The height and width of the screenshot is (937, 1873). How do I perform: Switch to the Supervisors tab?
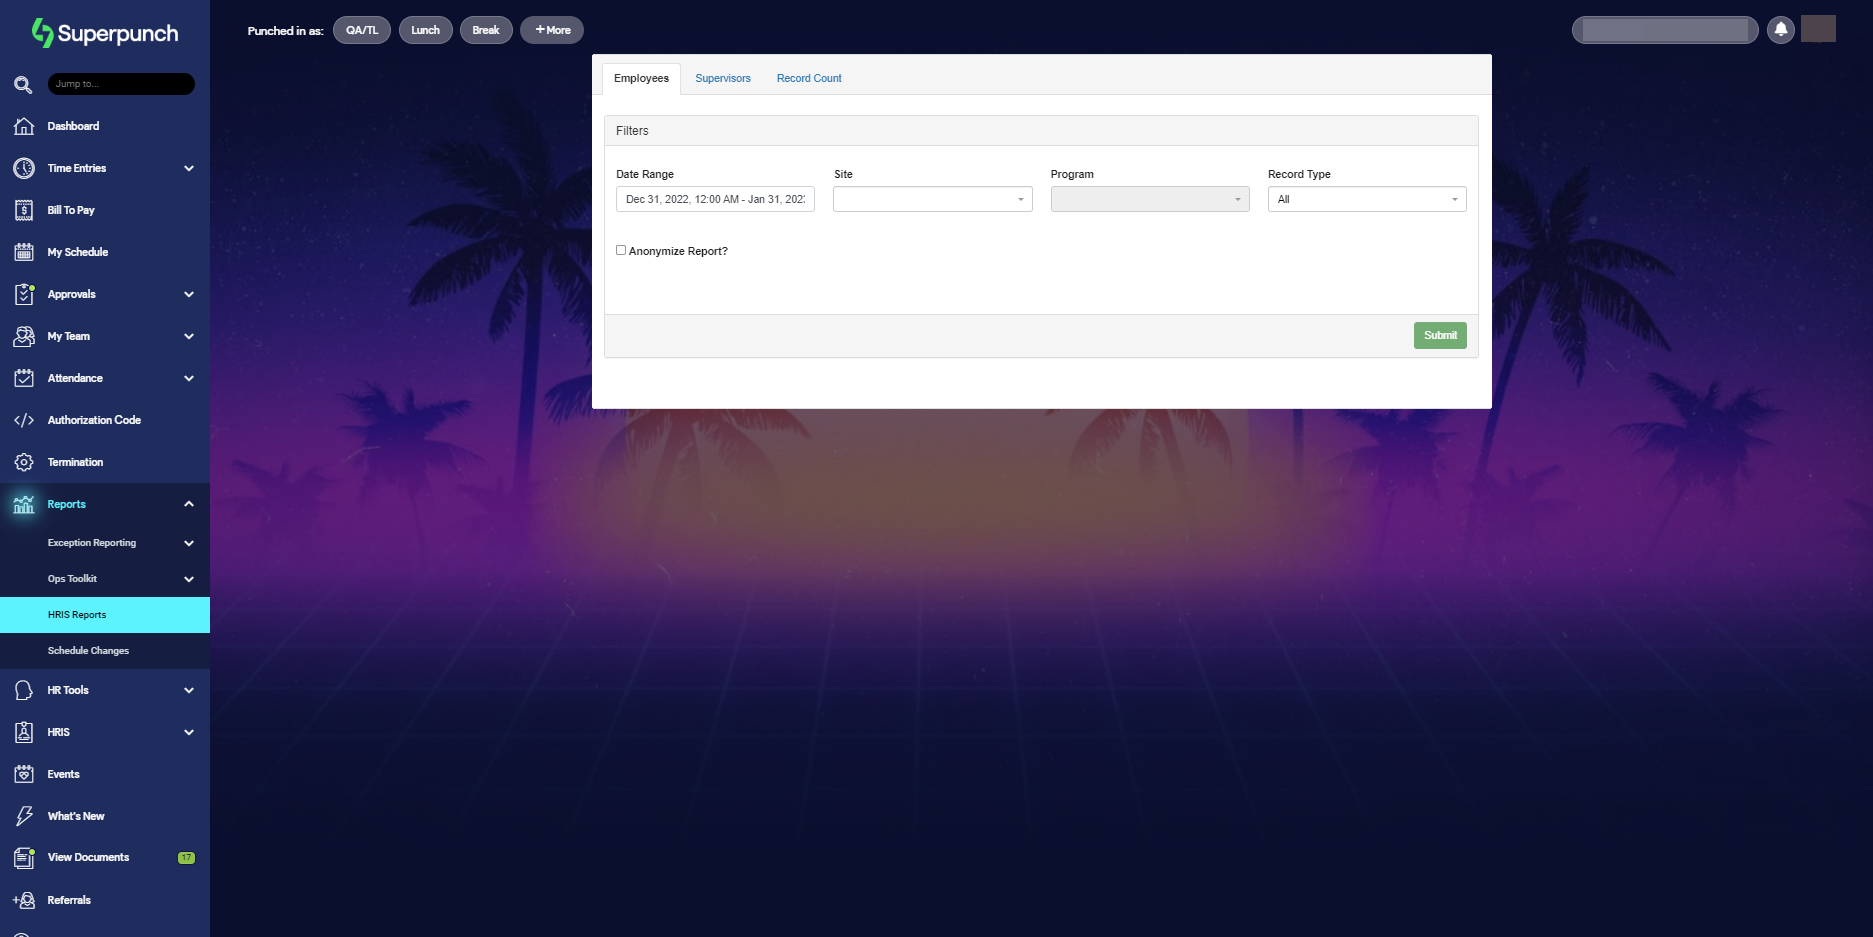click(x=722, y=78)
